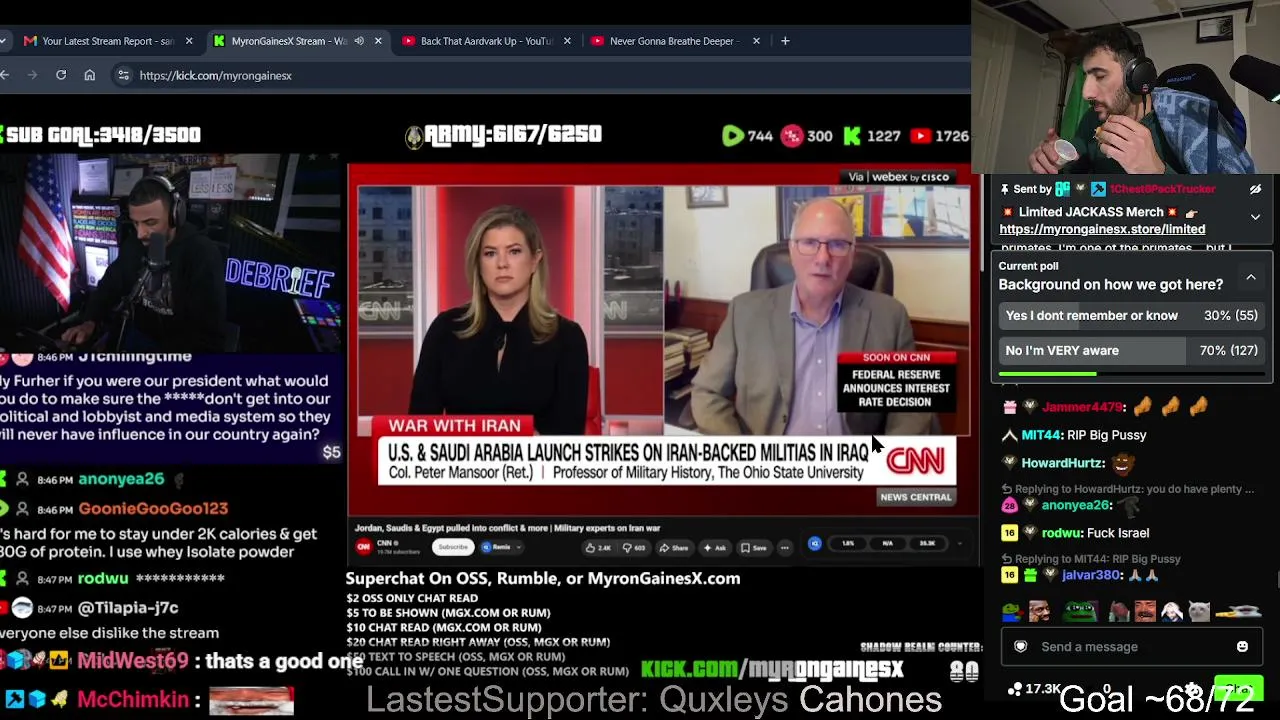Open the CNN channel avatar
This screenshot has height=720, width=1280.
coord(363,546)
